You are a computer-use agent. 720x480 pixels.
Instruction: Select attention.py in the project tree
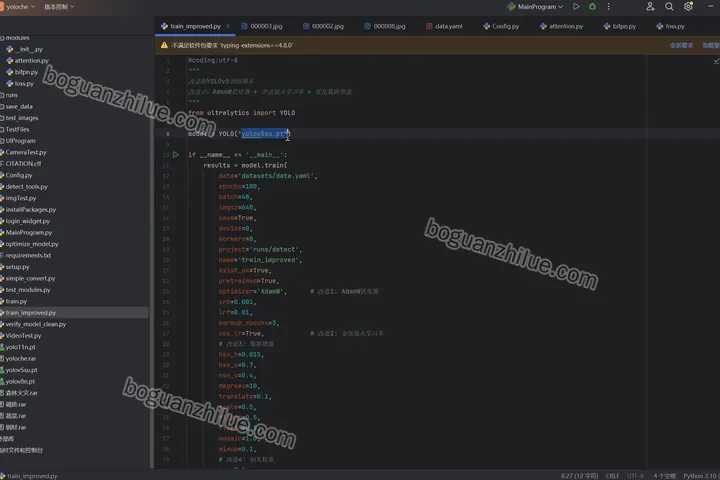28,61
